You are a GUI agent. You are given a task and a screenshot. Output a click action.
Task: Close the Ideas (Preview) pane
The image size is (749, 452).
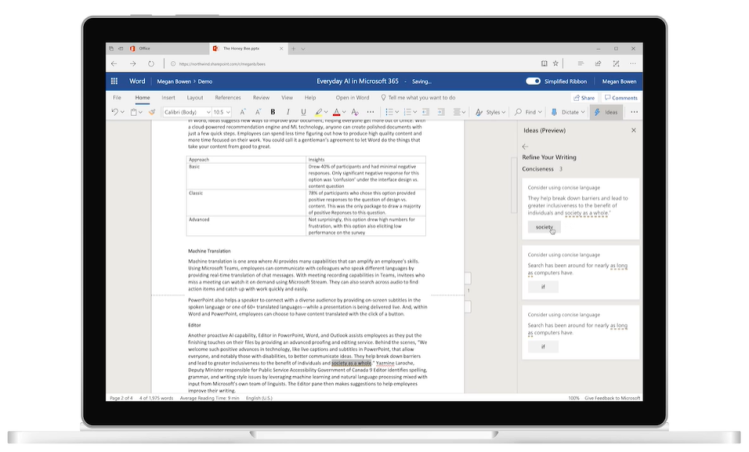(633, 130)
